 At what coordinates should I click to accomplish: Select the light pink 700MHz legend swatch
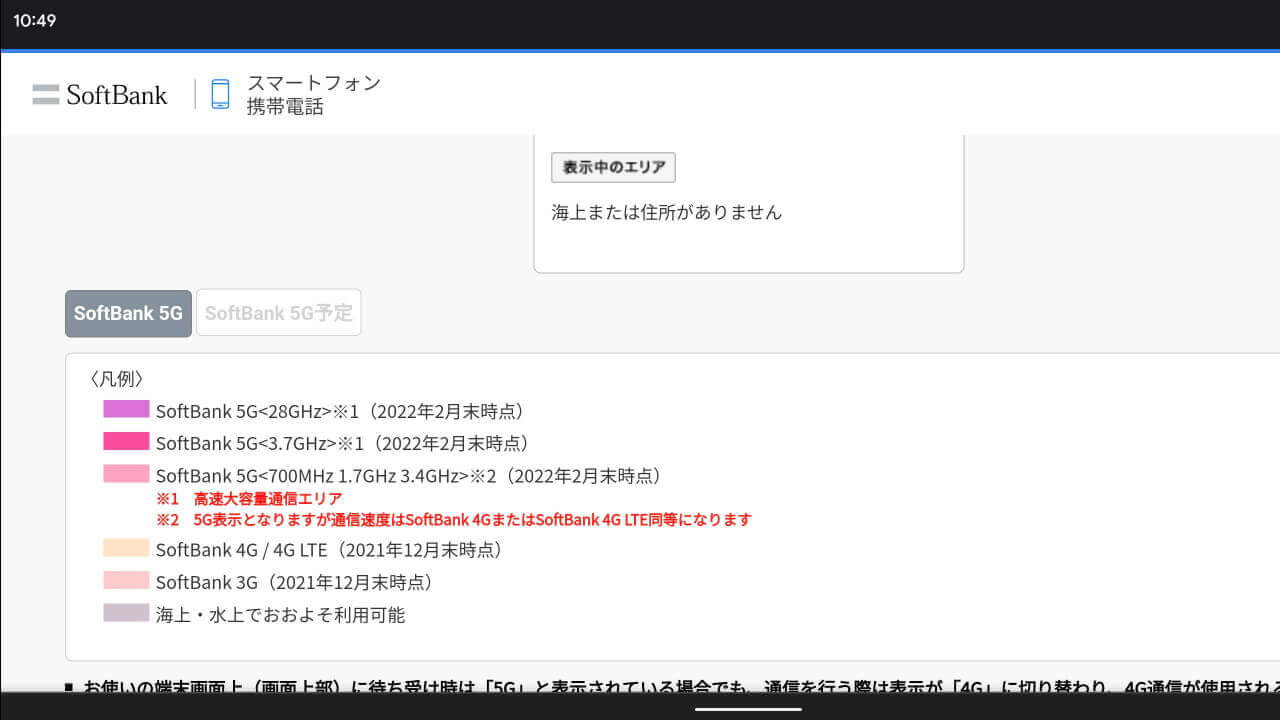(x=126, y=474)
